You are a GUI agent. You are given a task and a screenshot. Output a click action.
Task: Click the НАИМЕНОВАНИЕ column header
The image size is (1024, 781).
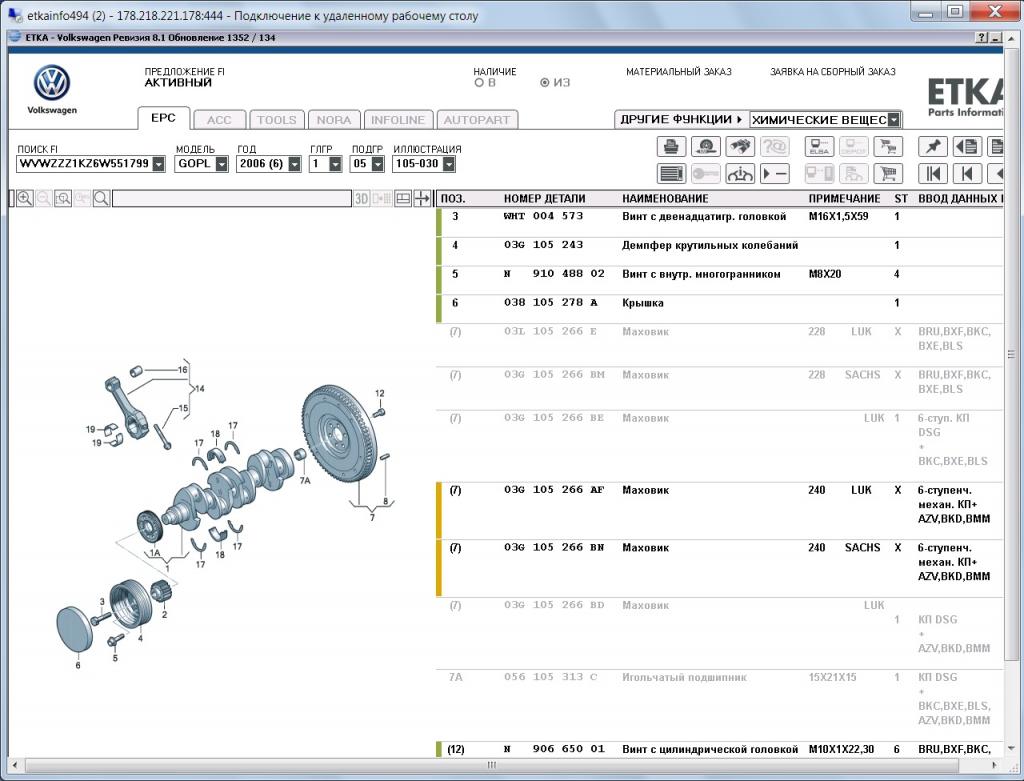665,199
